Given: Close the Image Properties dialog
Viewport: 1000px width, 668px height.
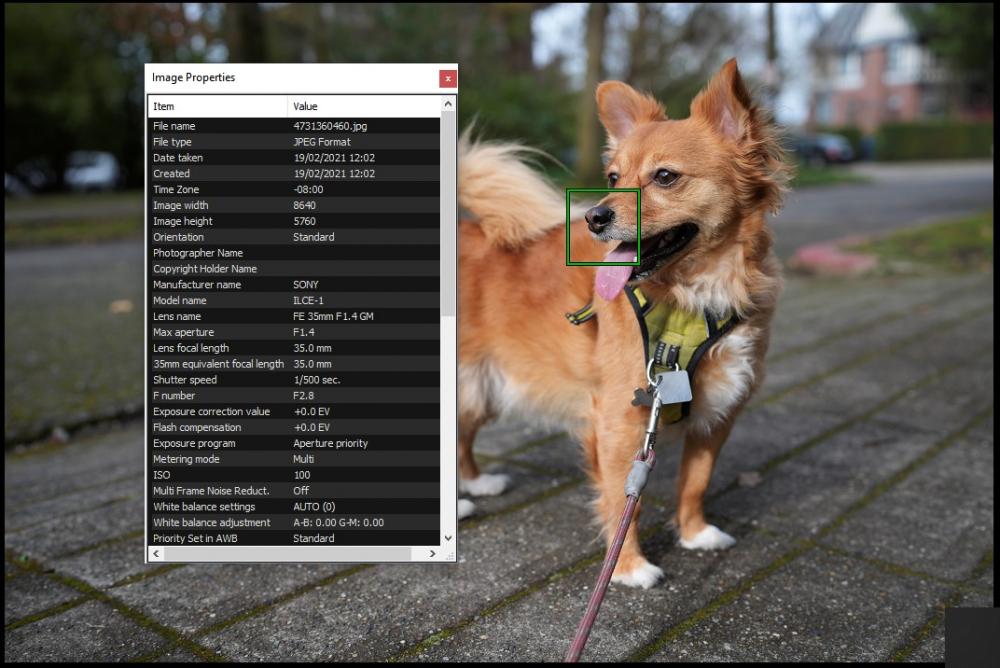Looking at the screenshot, I should [448, 78].
